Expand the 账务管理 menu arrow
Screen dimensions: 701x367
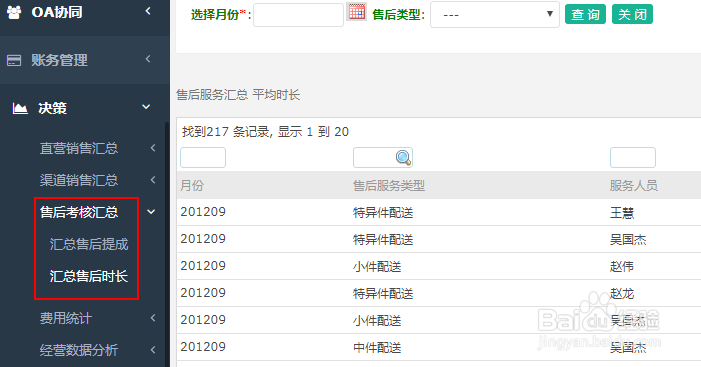pos(148,59)
